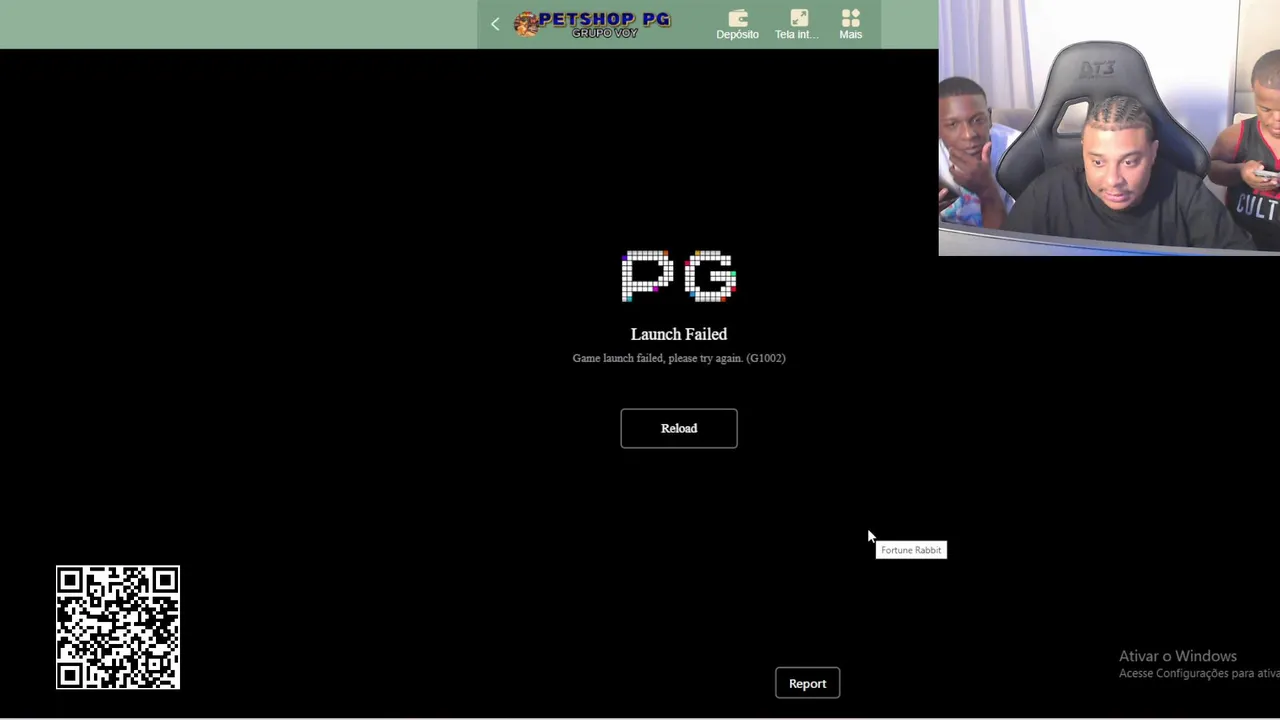The image size is (1280, 720).
Task: Click the Report button
Action: [x=808, y=683]
